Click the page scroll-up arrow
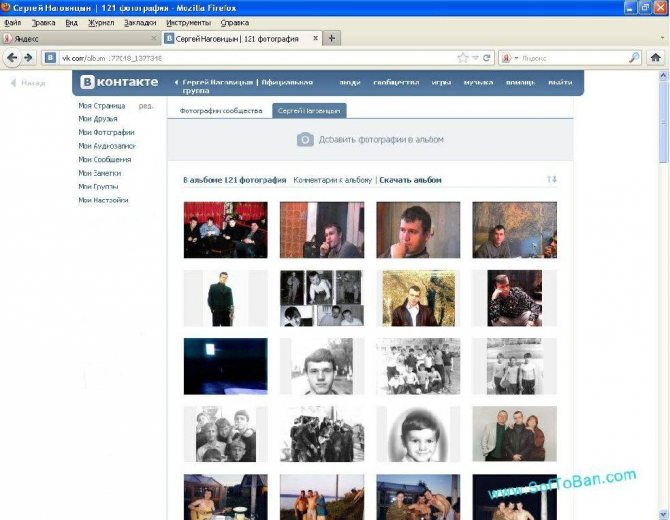Viewport: 670px width, 520px height. 663,76
